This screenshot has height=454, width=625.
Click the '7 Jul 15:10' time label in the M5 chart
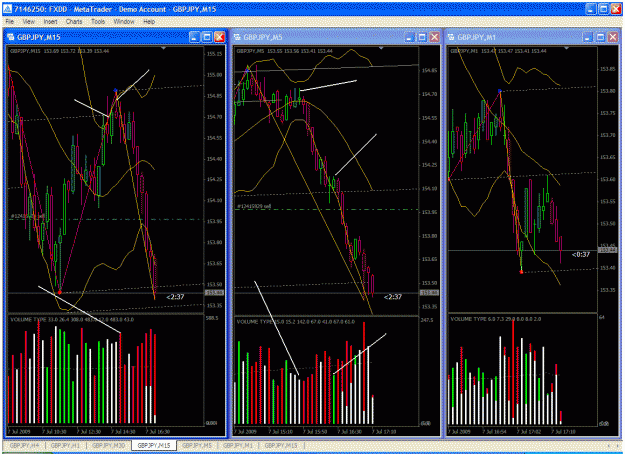pyautogui.click(x=281, y=432)
